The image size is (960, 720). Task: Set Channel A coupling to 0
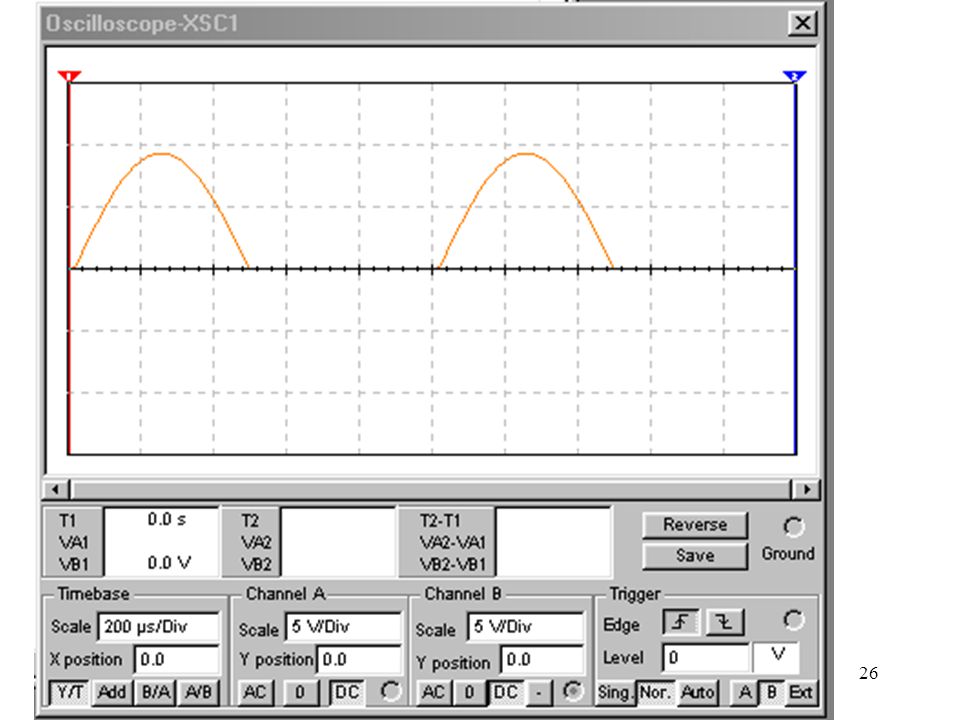[x=300, y=692]
